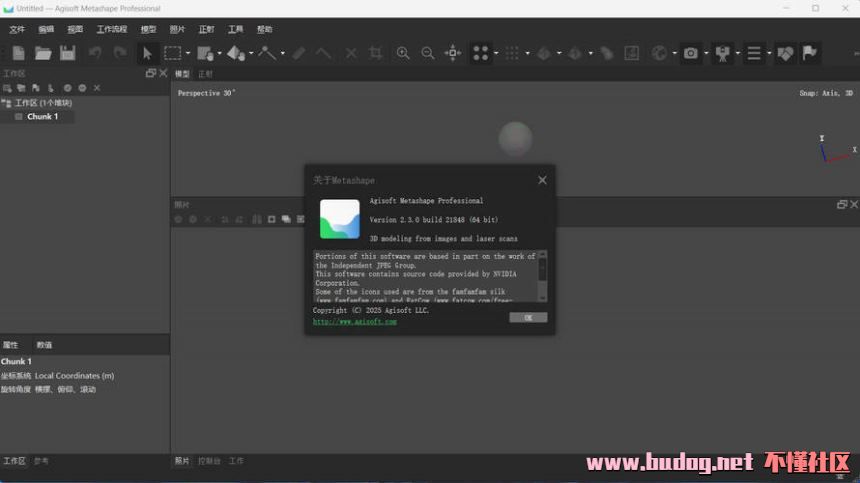Select the Navigation arrow pointer tool
Screen dimensions: 860x483
[x=147, y=53]
